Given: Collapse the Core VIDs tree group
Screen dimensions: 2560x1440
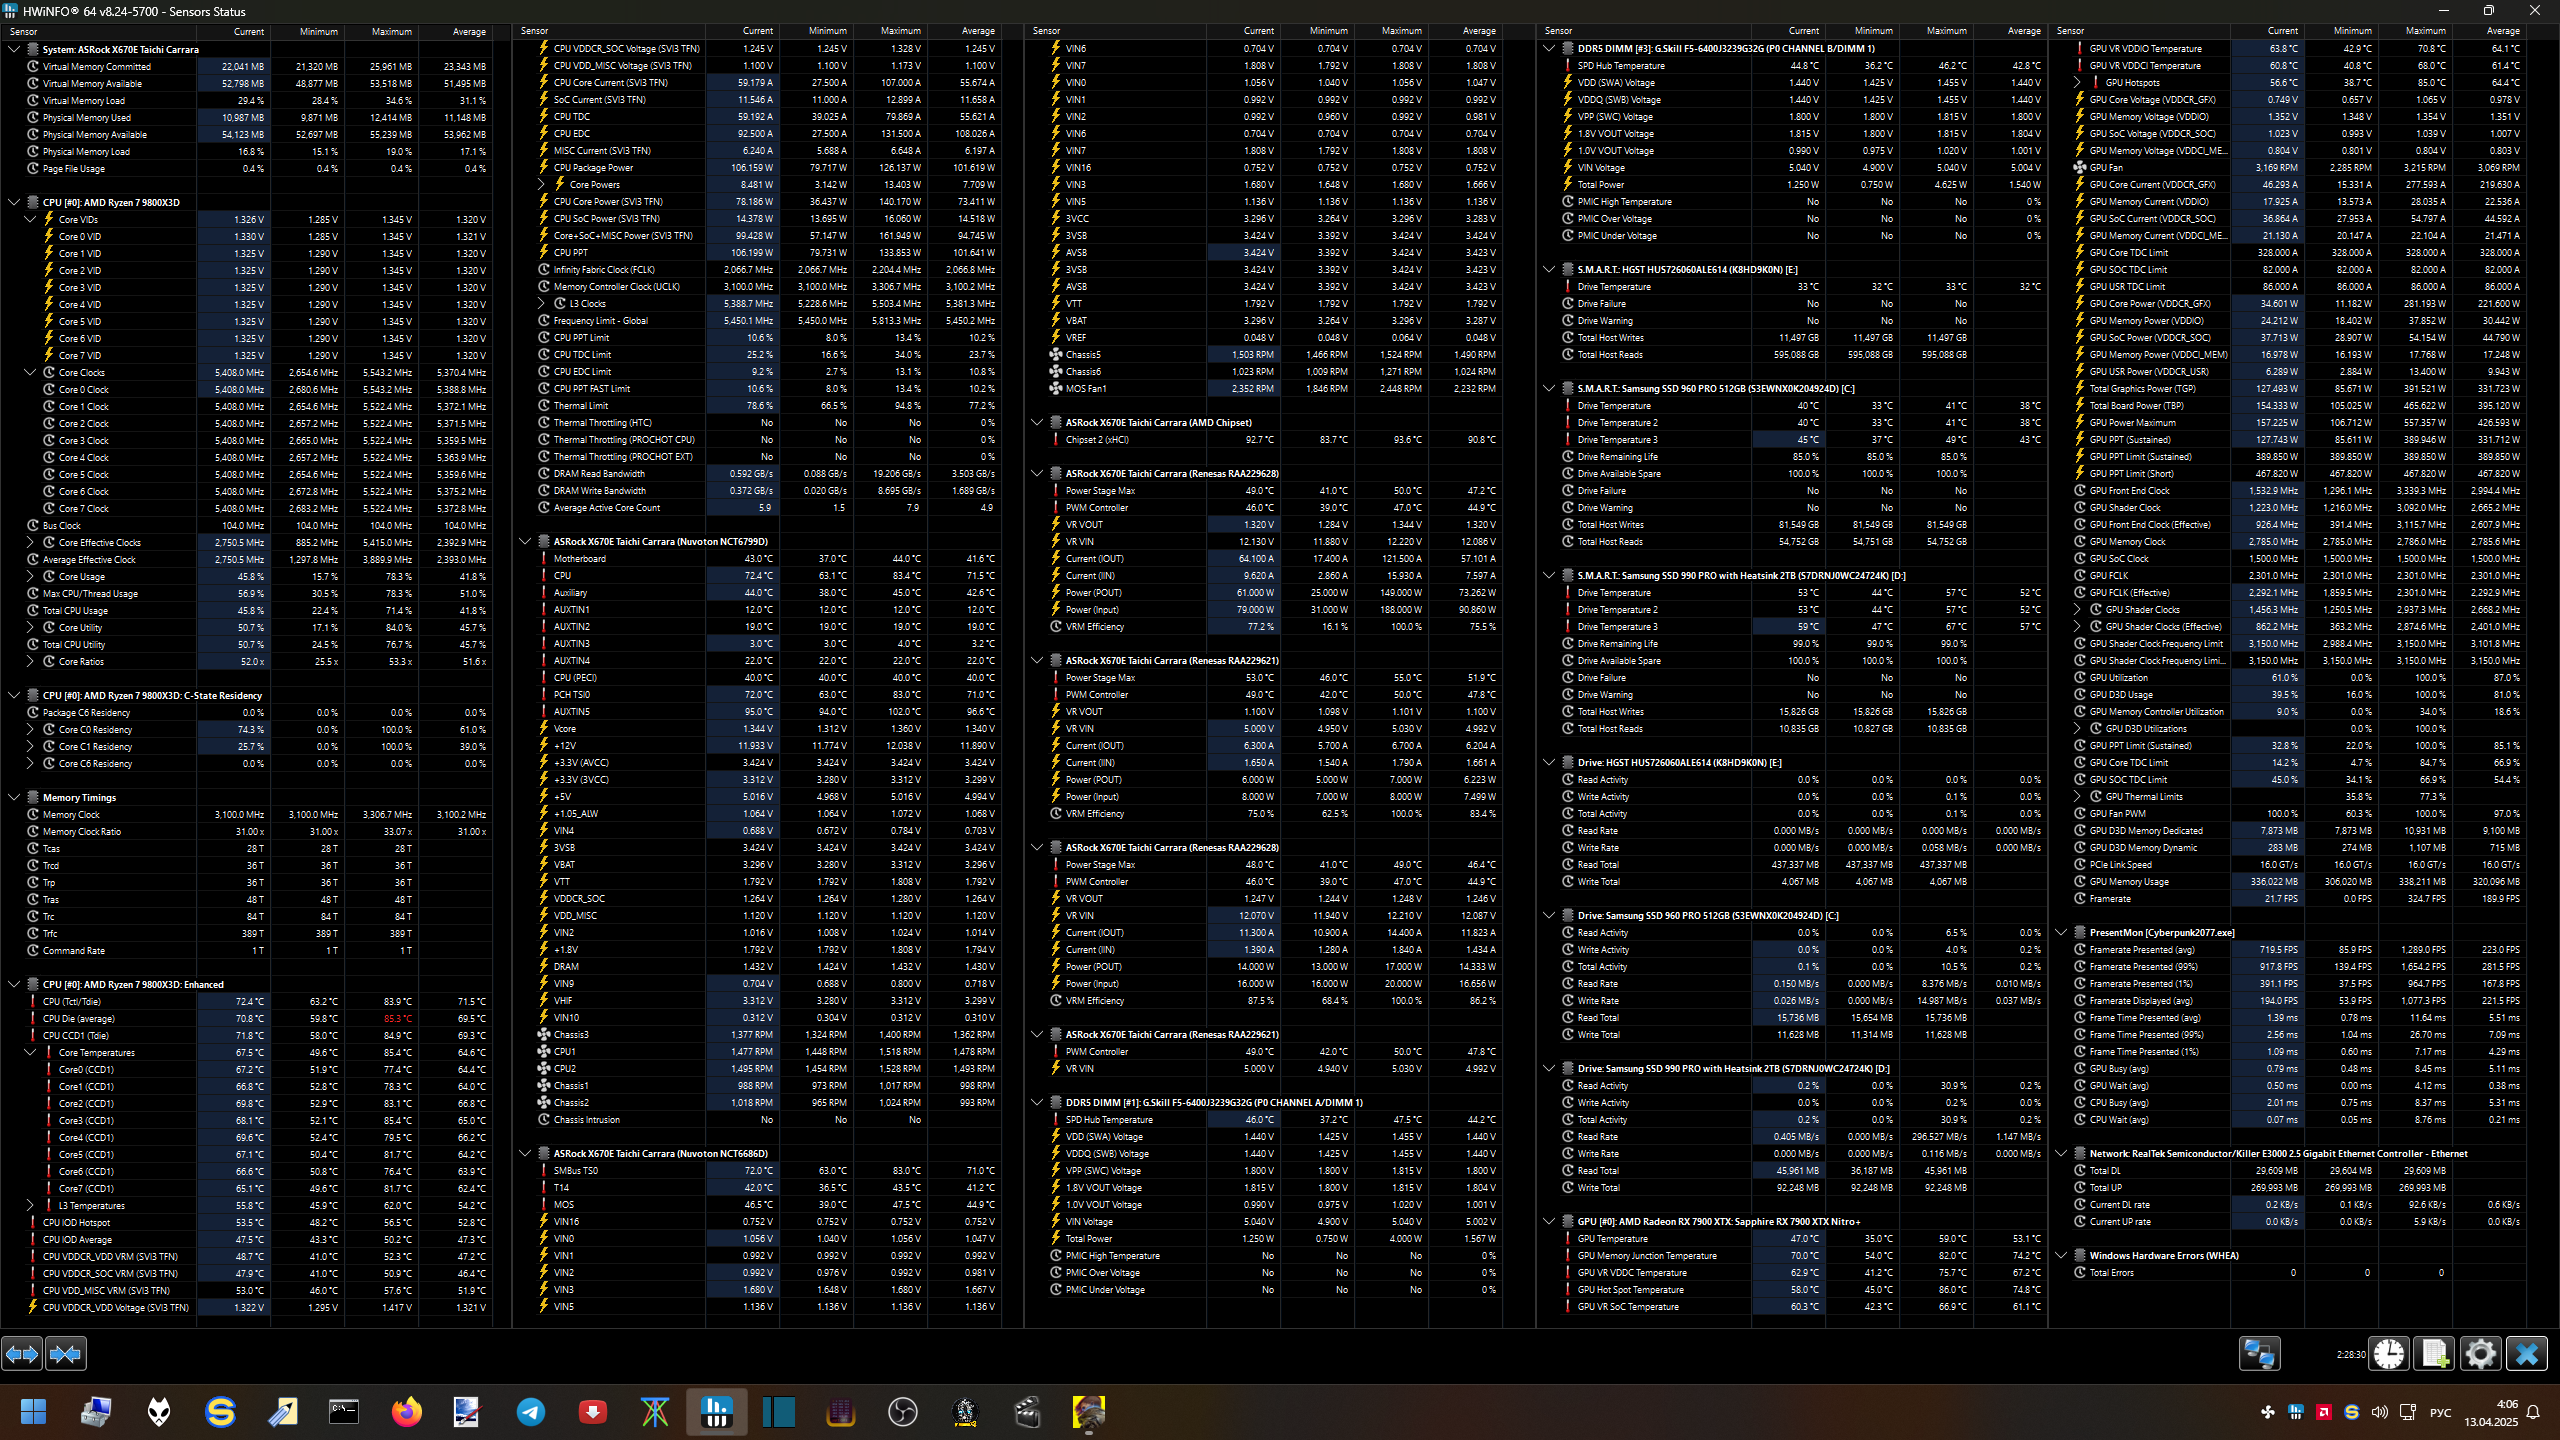Looking at the screenshot, I should tap(30, 219).
